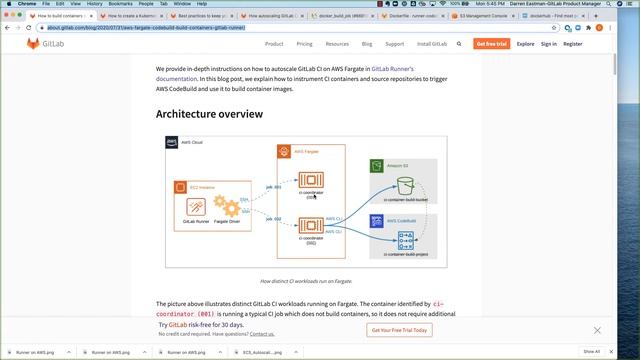This screenshot has height=360, width=640.
Task: Click the ci-container-build-project label
Action: click(406, 254)
